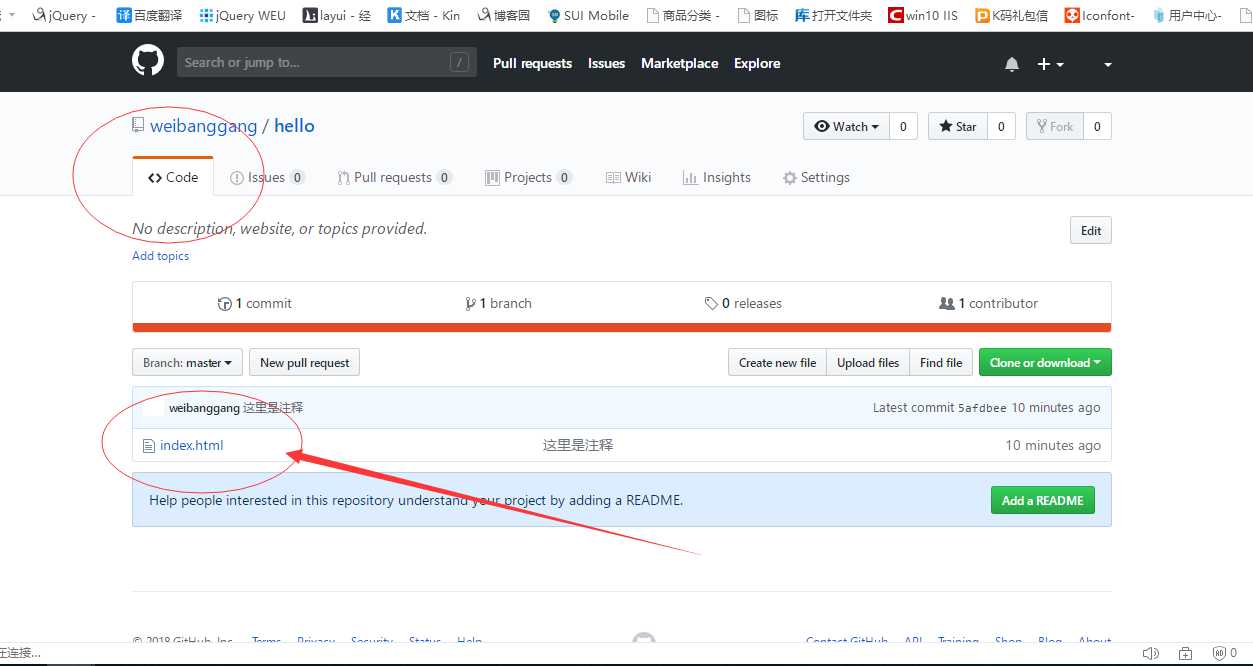Open the SUI Mobile bookmark
Screen dimensions: 1253x666
click(588, 15)
